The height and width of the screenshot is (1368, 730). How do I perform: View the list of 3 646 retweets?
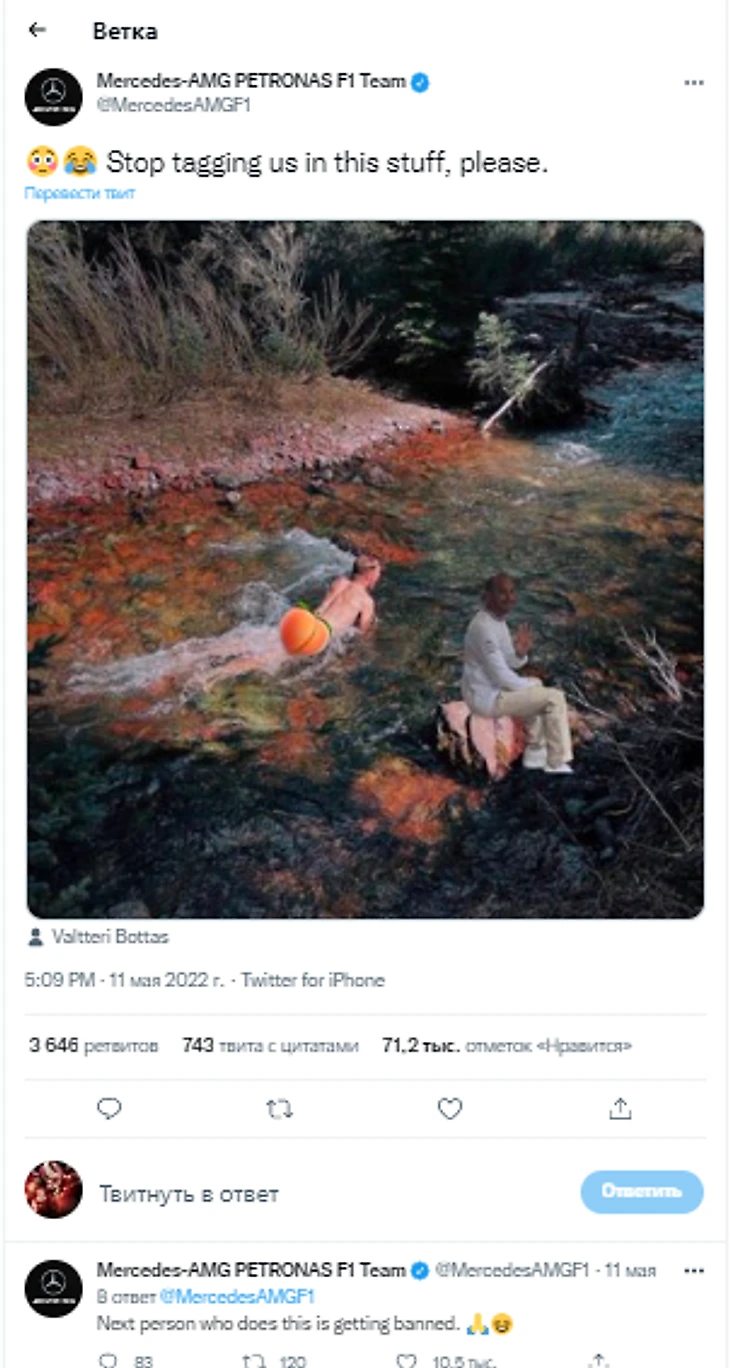94,1046
